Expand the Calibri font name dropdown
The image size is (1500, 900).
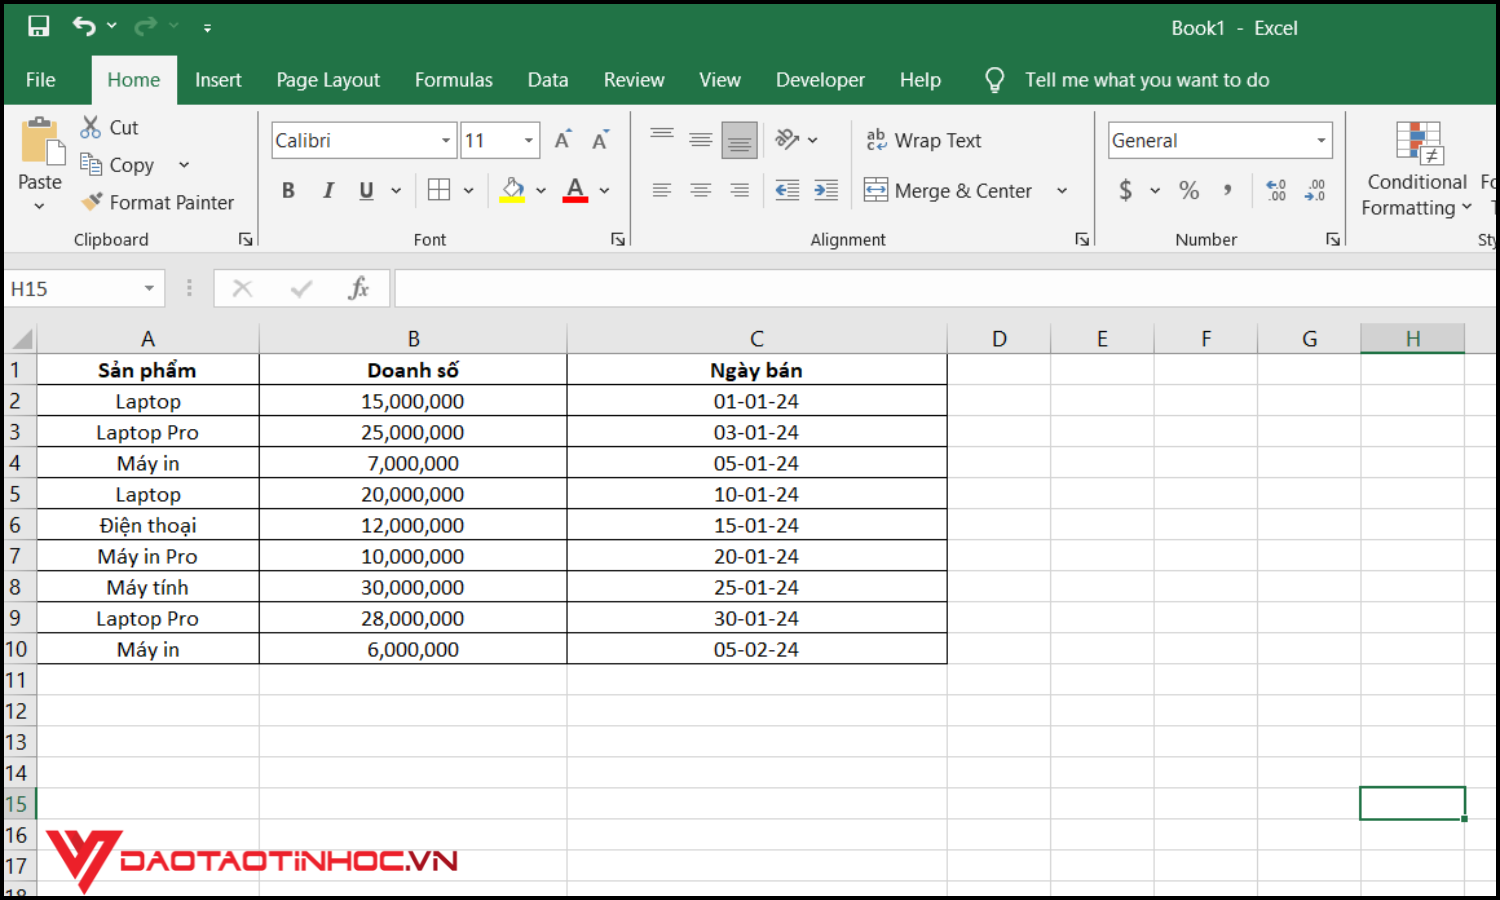(x=446, y=140)
